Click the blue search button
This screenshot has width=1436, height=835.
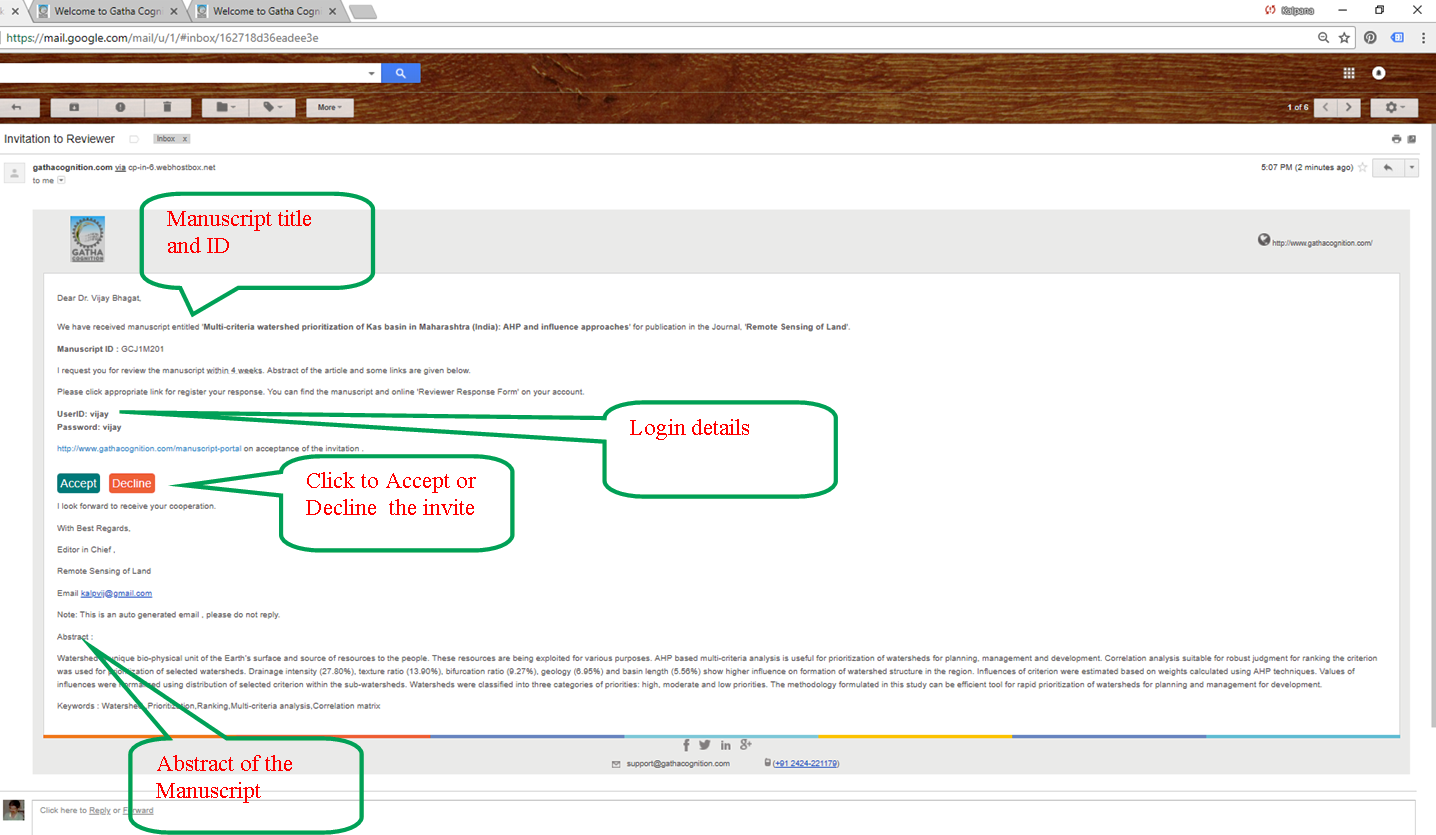401,73
